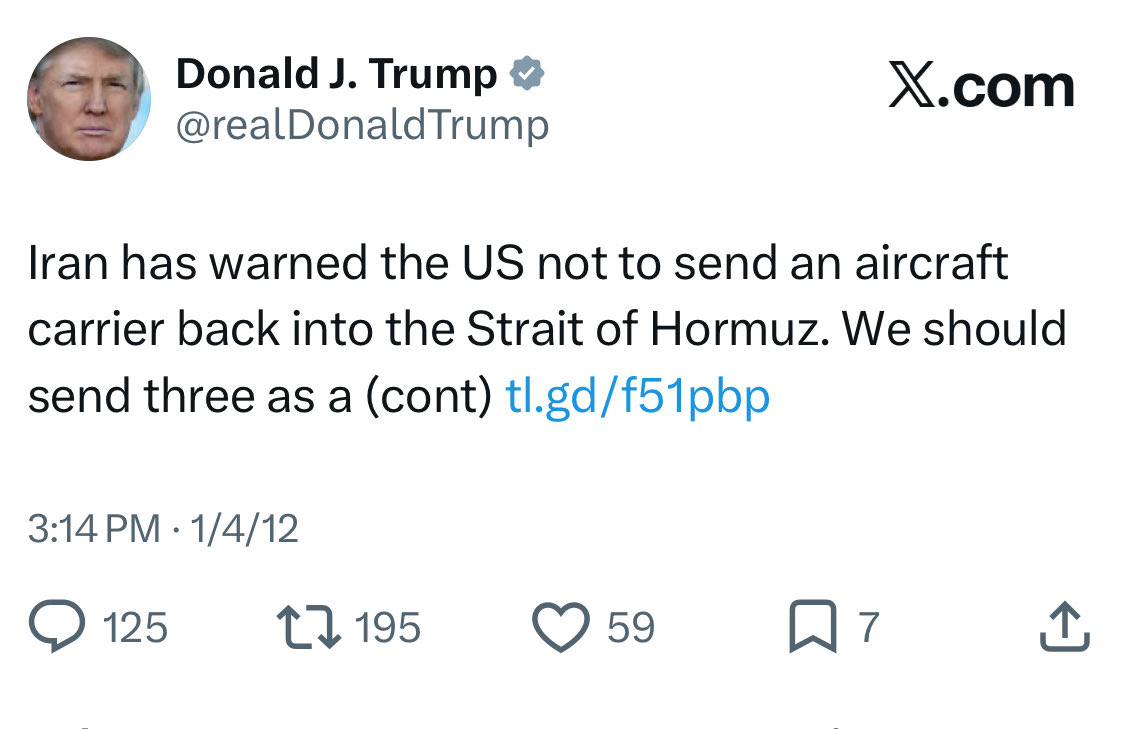This screenshot has width=1125, height=729.
Task: Like the post with the heart icon
Action: 561,627
